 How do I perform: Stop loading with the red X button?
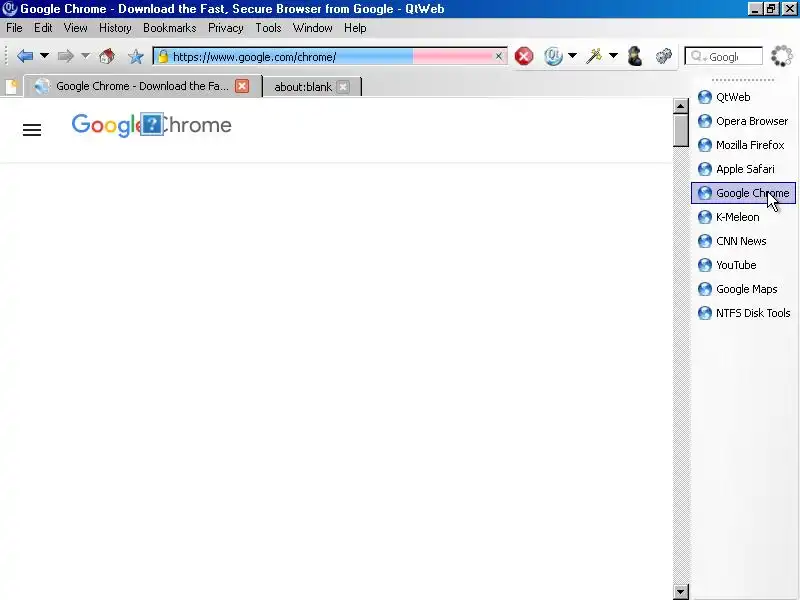(x=523, y=56)
